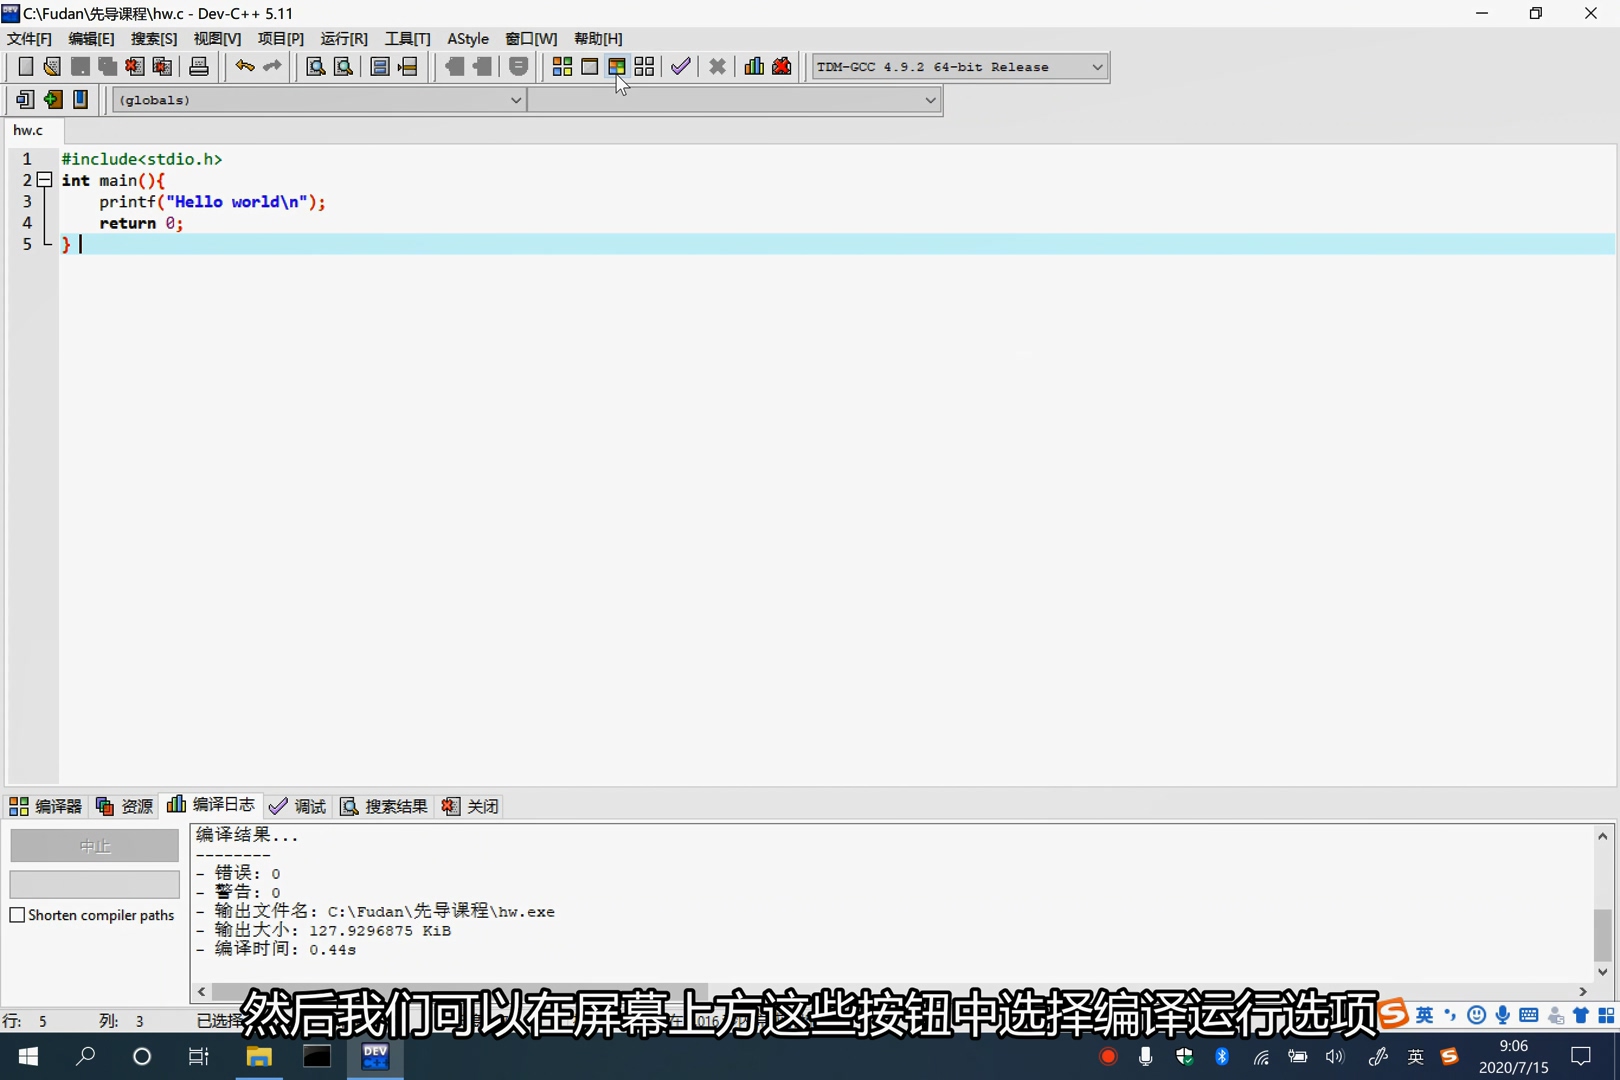
Task: Click the Forward navigation arrow icon
Action: pyautogui.click(x=483, y=67)
